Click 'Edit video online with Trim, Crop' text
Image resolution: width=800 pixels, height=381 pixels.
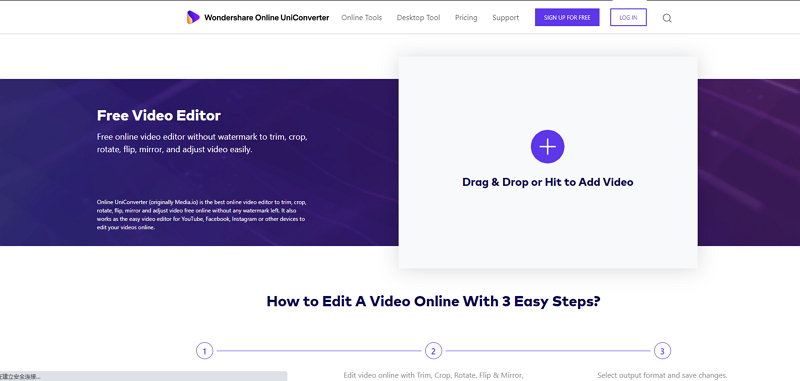(x=433, y=375)
